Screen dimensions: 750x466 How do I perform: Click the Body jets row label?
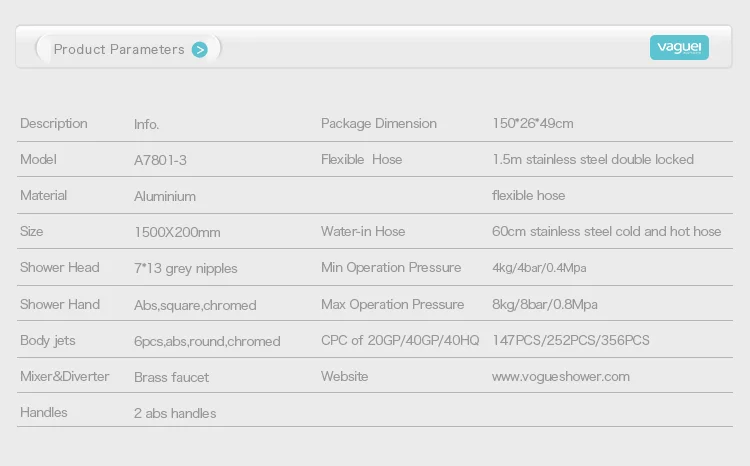click(50, 341)
